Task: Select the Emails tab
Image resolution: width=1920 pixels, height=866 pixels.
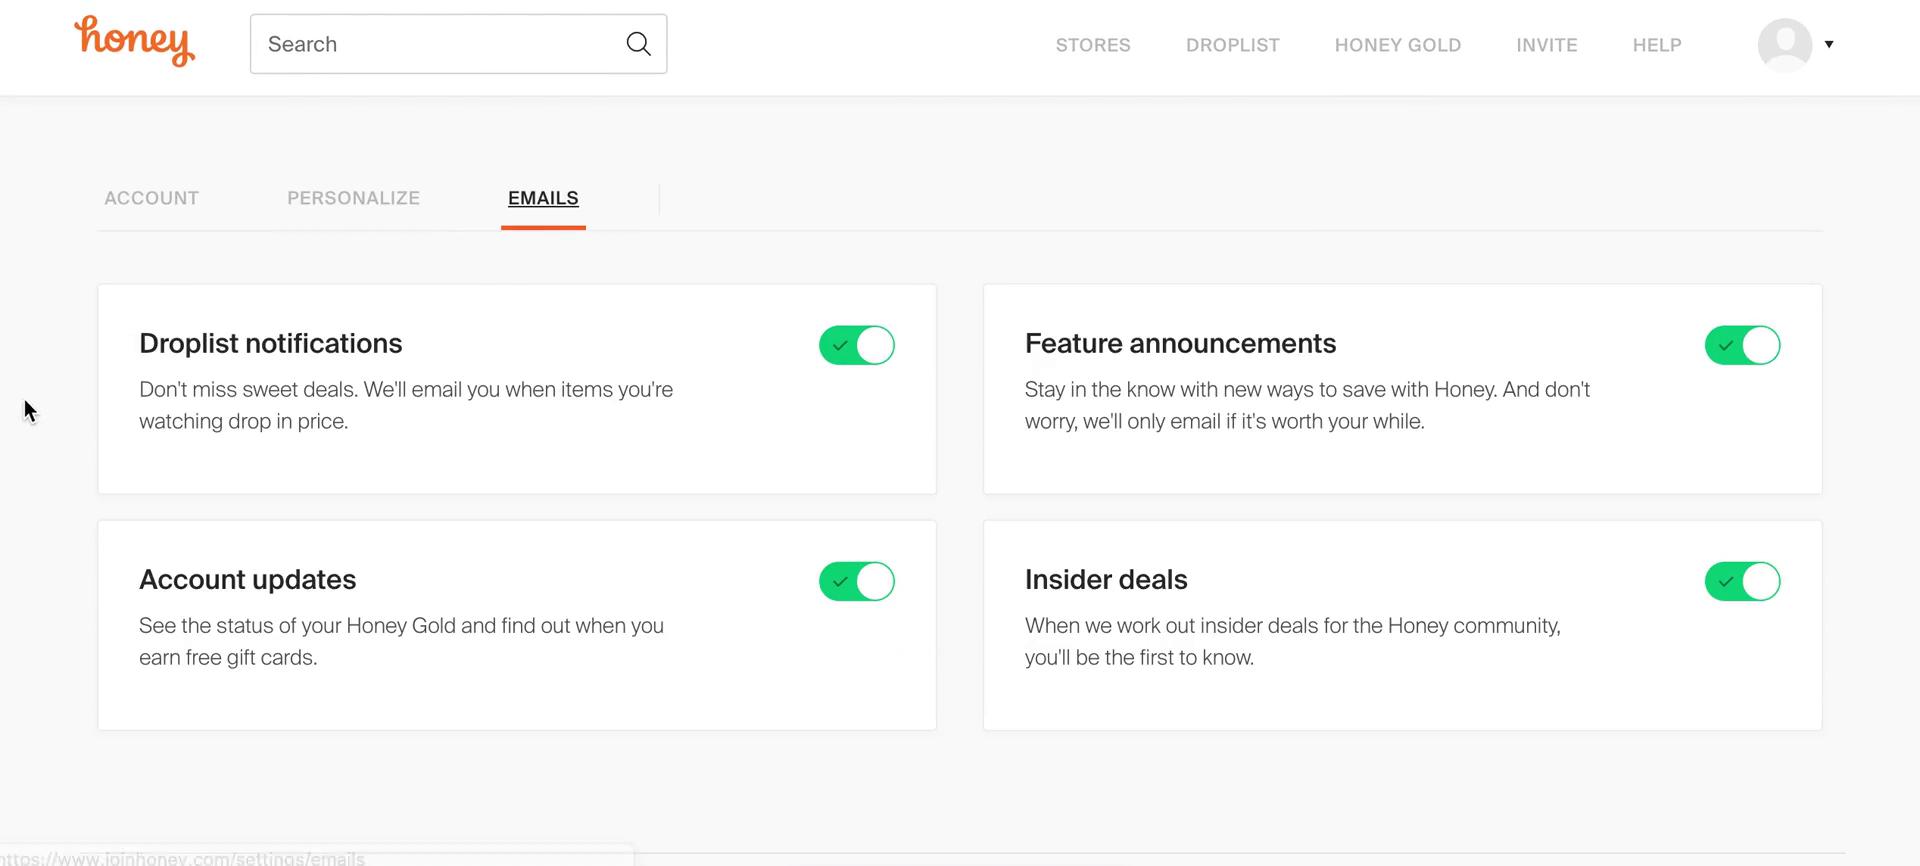Action: coord(543,198)
